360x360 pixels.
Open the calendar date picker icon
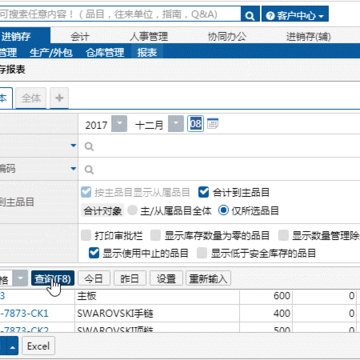(213, 124)
